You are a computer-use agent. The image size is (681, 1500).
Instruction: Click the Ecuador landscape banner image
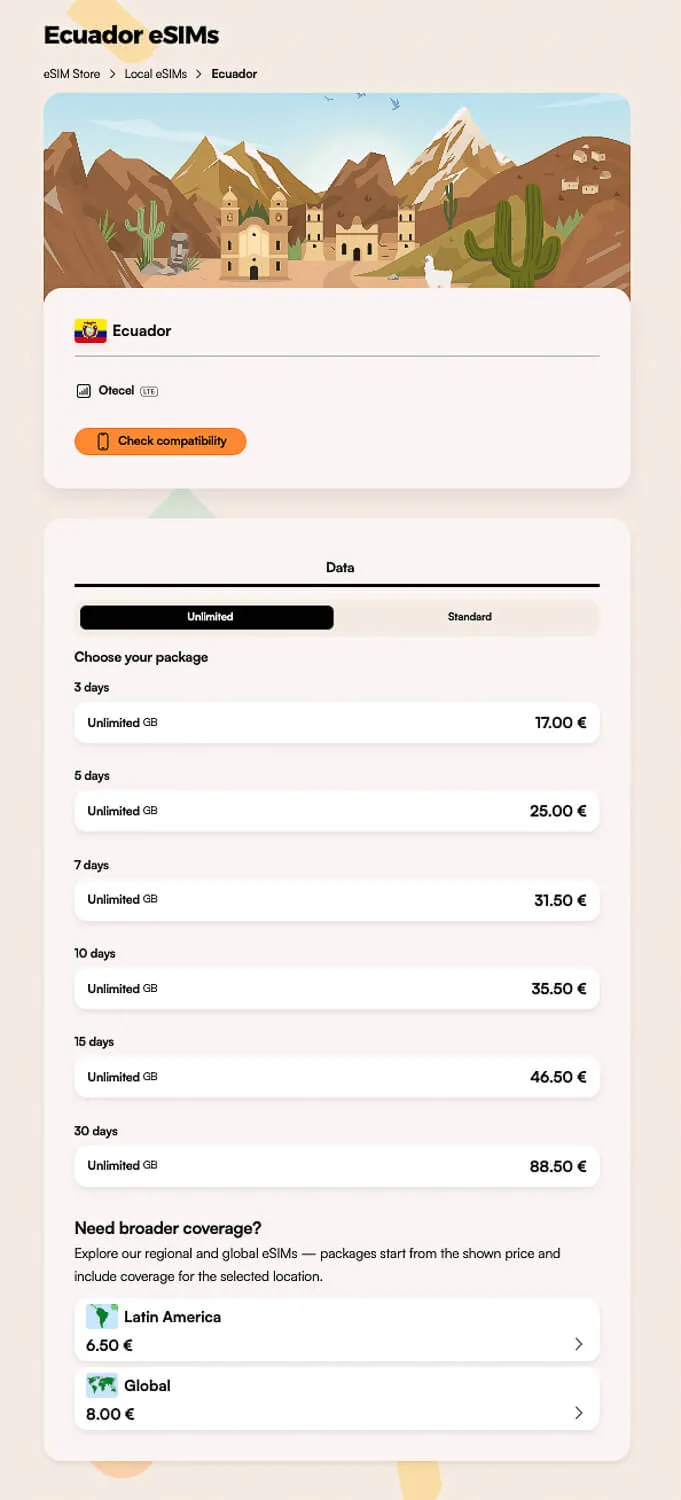pos(337,192)
